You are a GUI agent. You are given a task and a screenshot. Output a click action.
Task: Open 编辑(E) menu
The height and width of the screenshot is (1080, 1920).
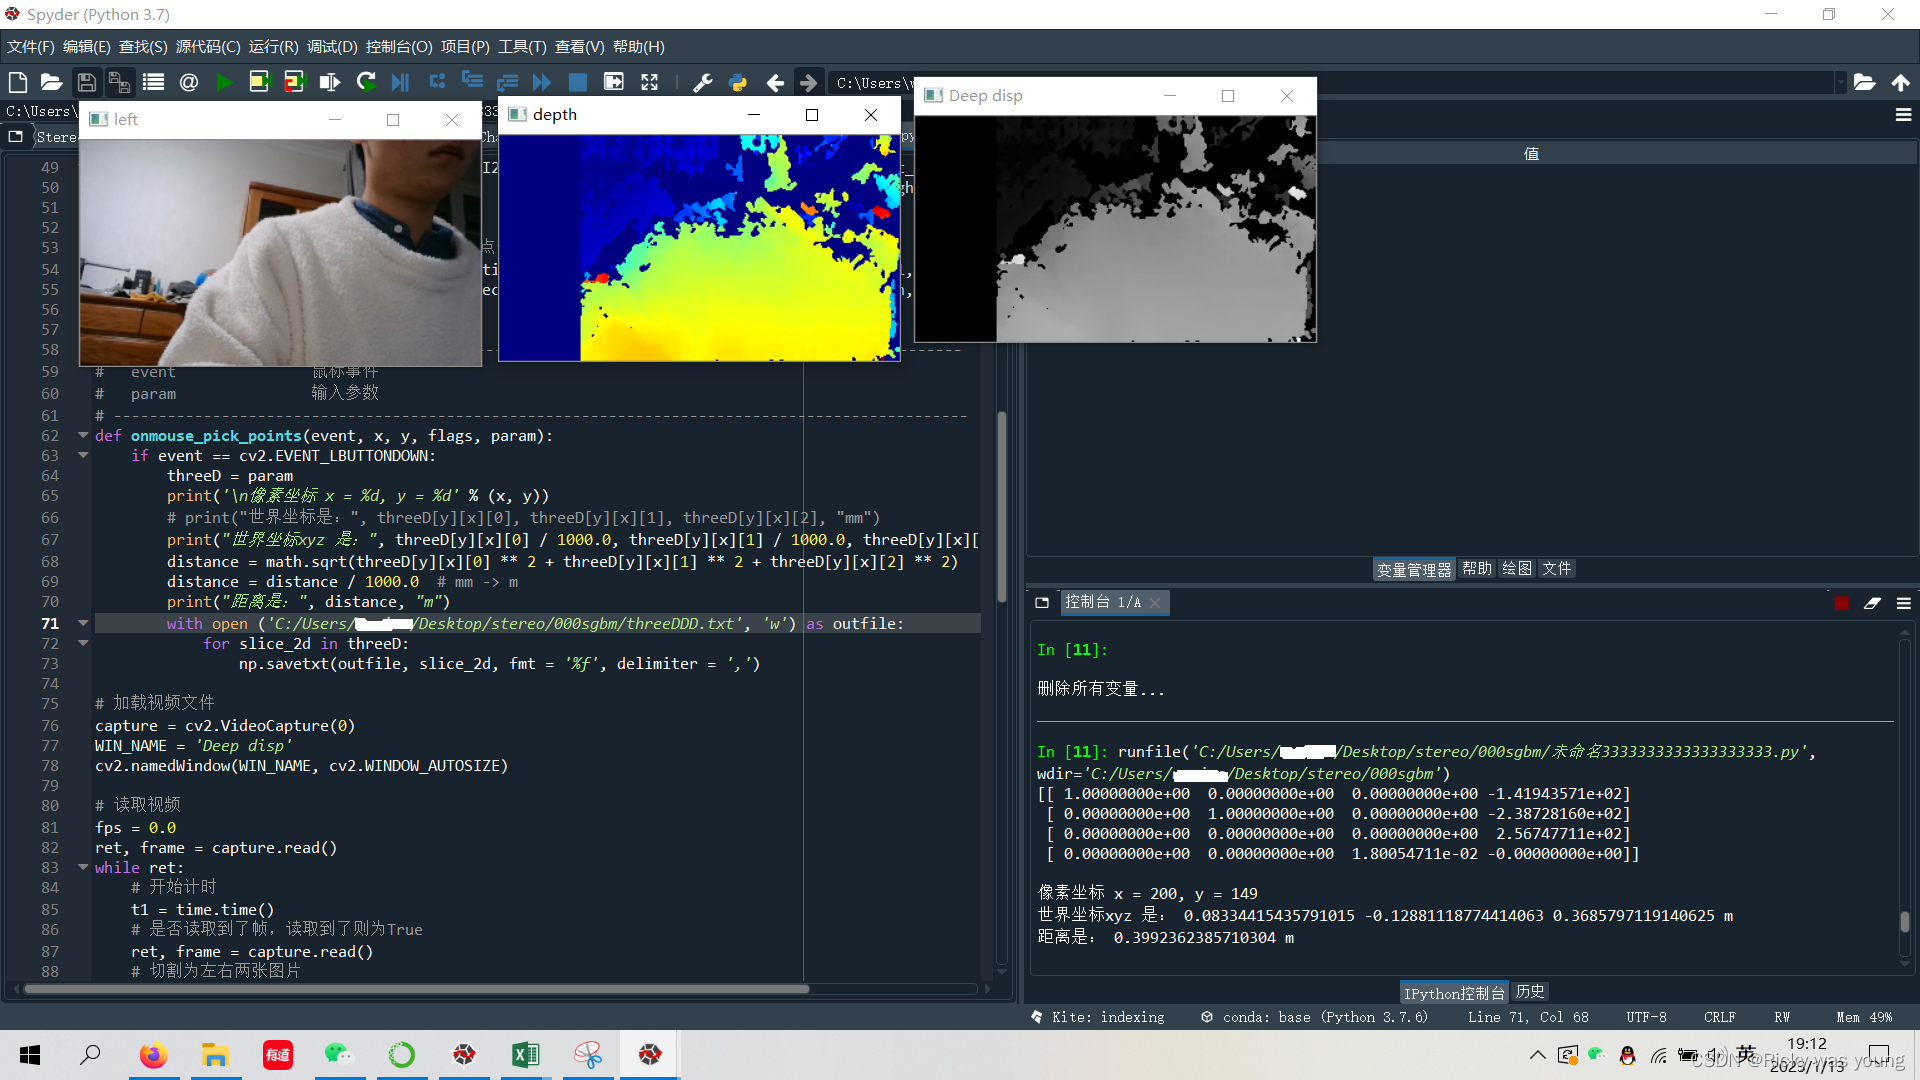(x=86, y=47)
